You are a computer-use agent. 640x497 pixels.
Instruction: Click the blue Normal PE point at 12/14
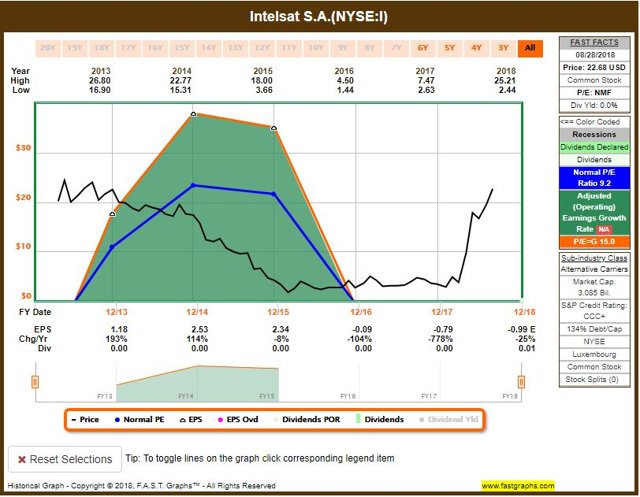tap(193, 185)
